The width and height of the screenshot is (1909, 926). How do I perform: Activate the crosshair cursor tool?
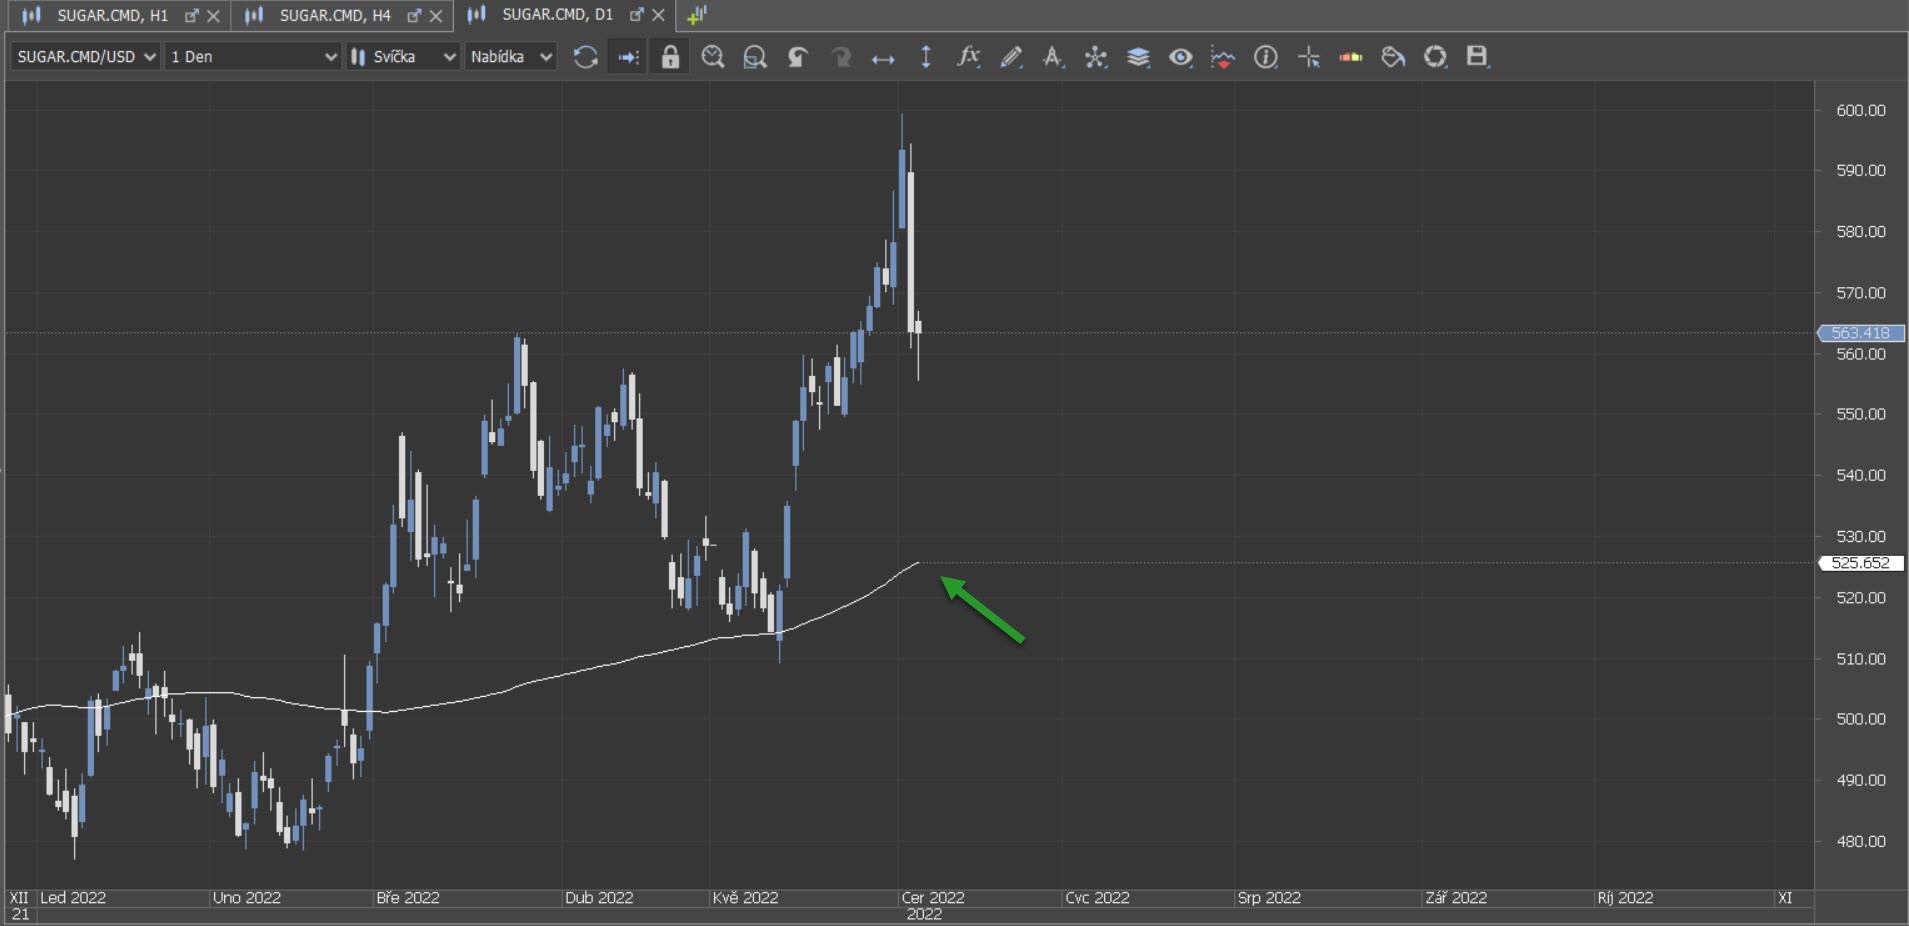1309,57
